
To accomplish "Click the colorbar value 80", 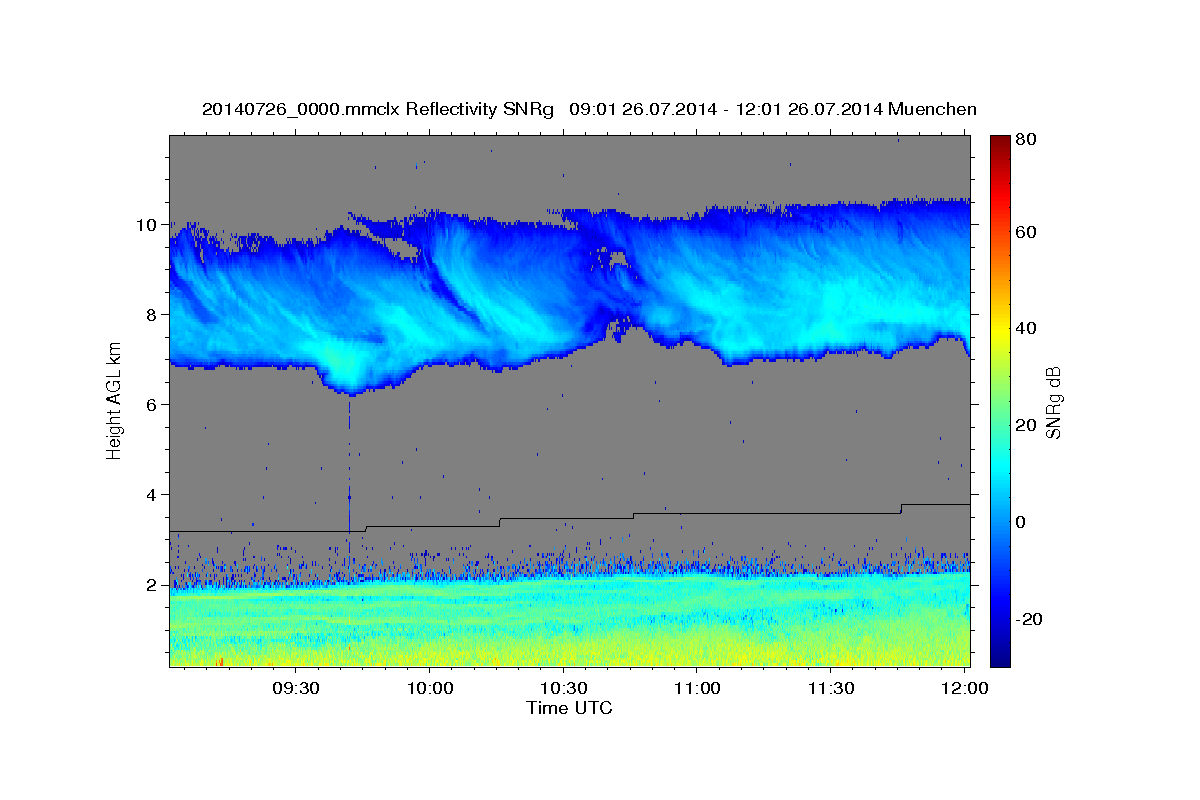I will pyautogui.click(x=1028, y=139).
